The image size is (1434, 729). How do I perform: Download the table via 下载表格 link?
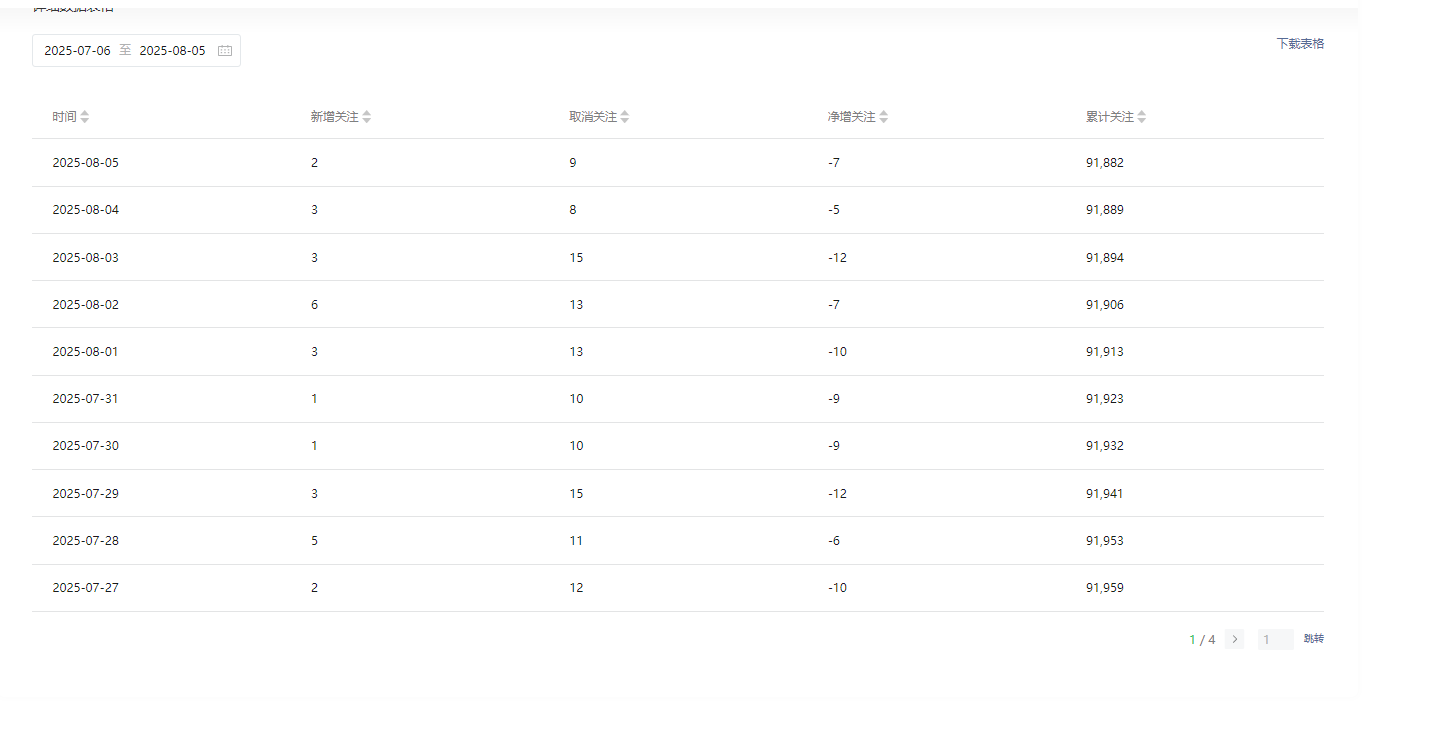(x=1300, y=44)
